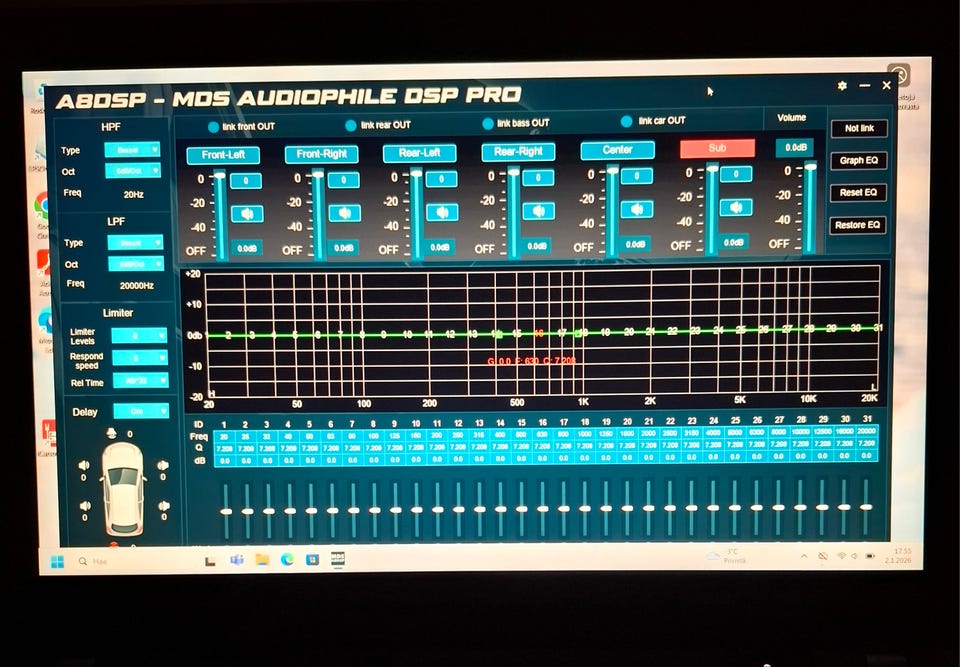Viewport: 960px width, 667px height.
Task: Select rear-right speaker icon beside car
Action: click(x=163, y=506)
